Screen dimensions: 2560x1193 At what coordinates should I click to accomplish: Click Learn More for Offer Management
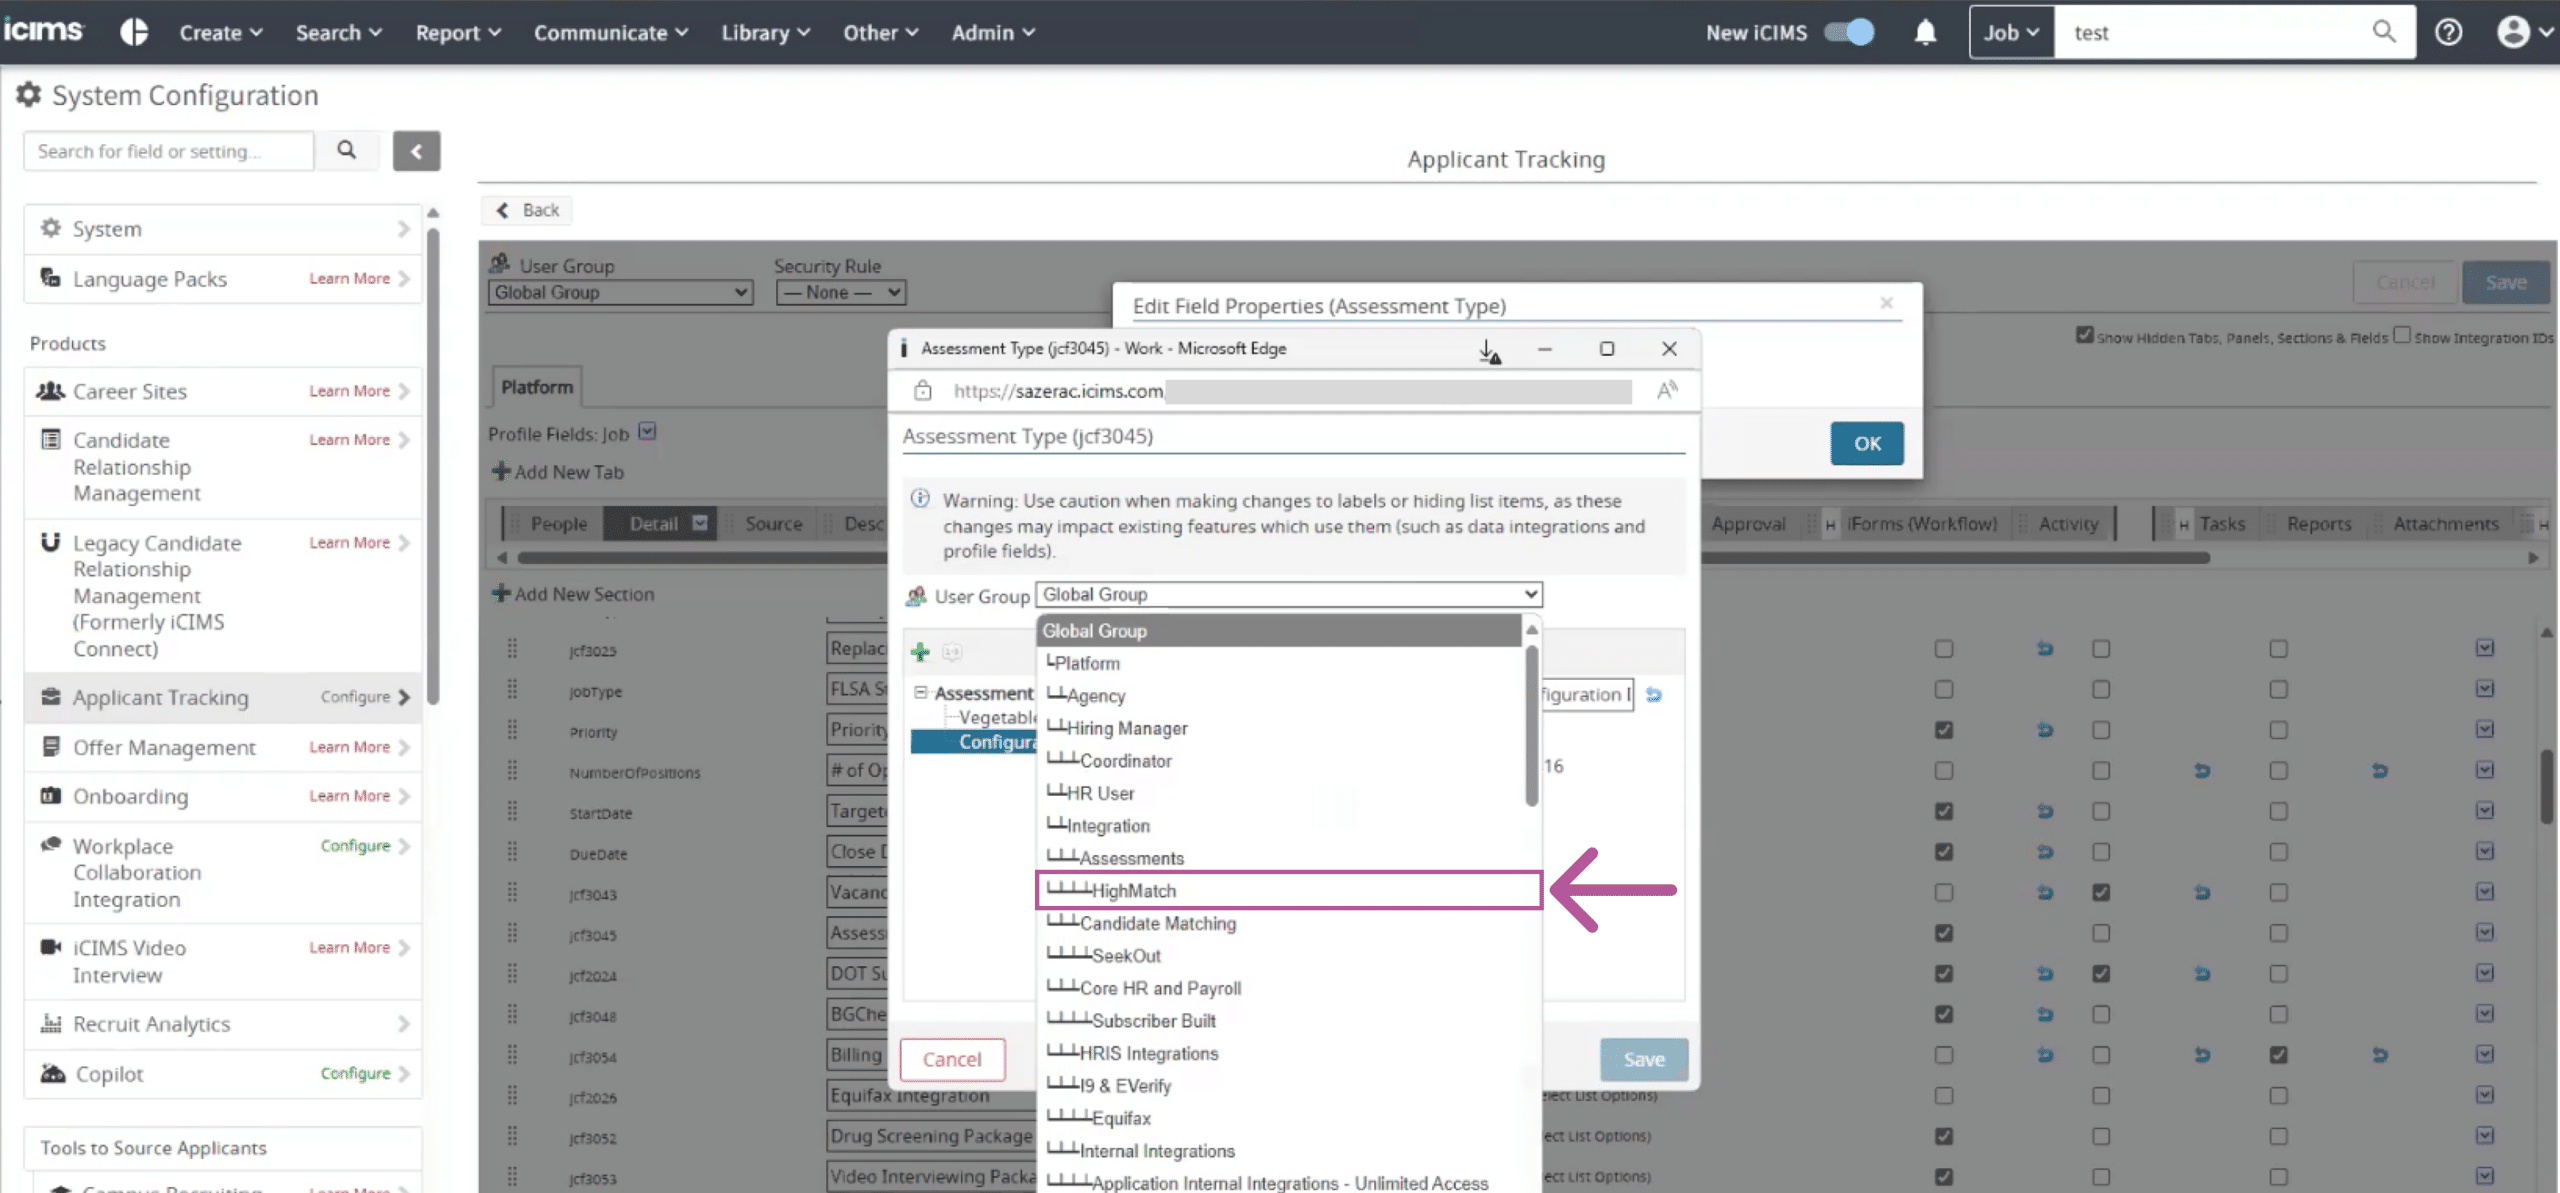349,746
